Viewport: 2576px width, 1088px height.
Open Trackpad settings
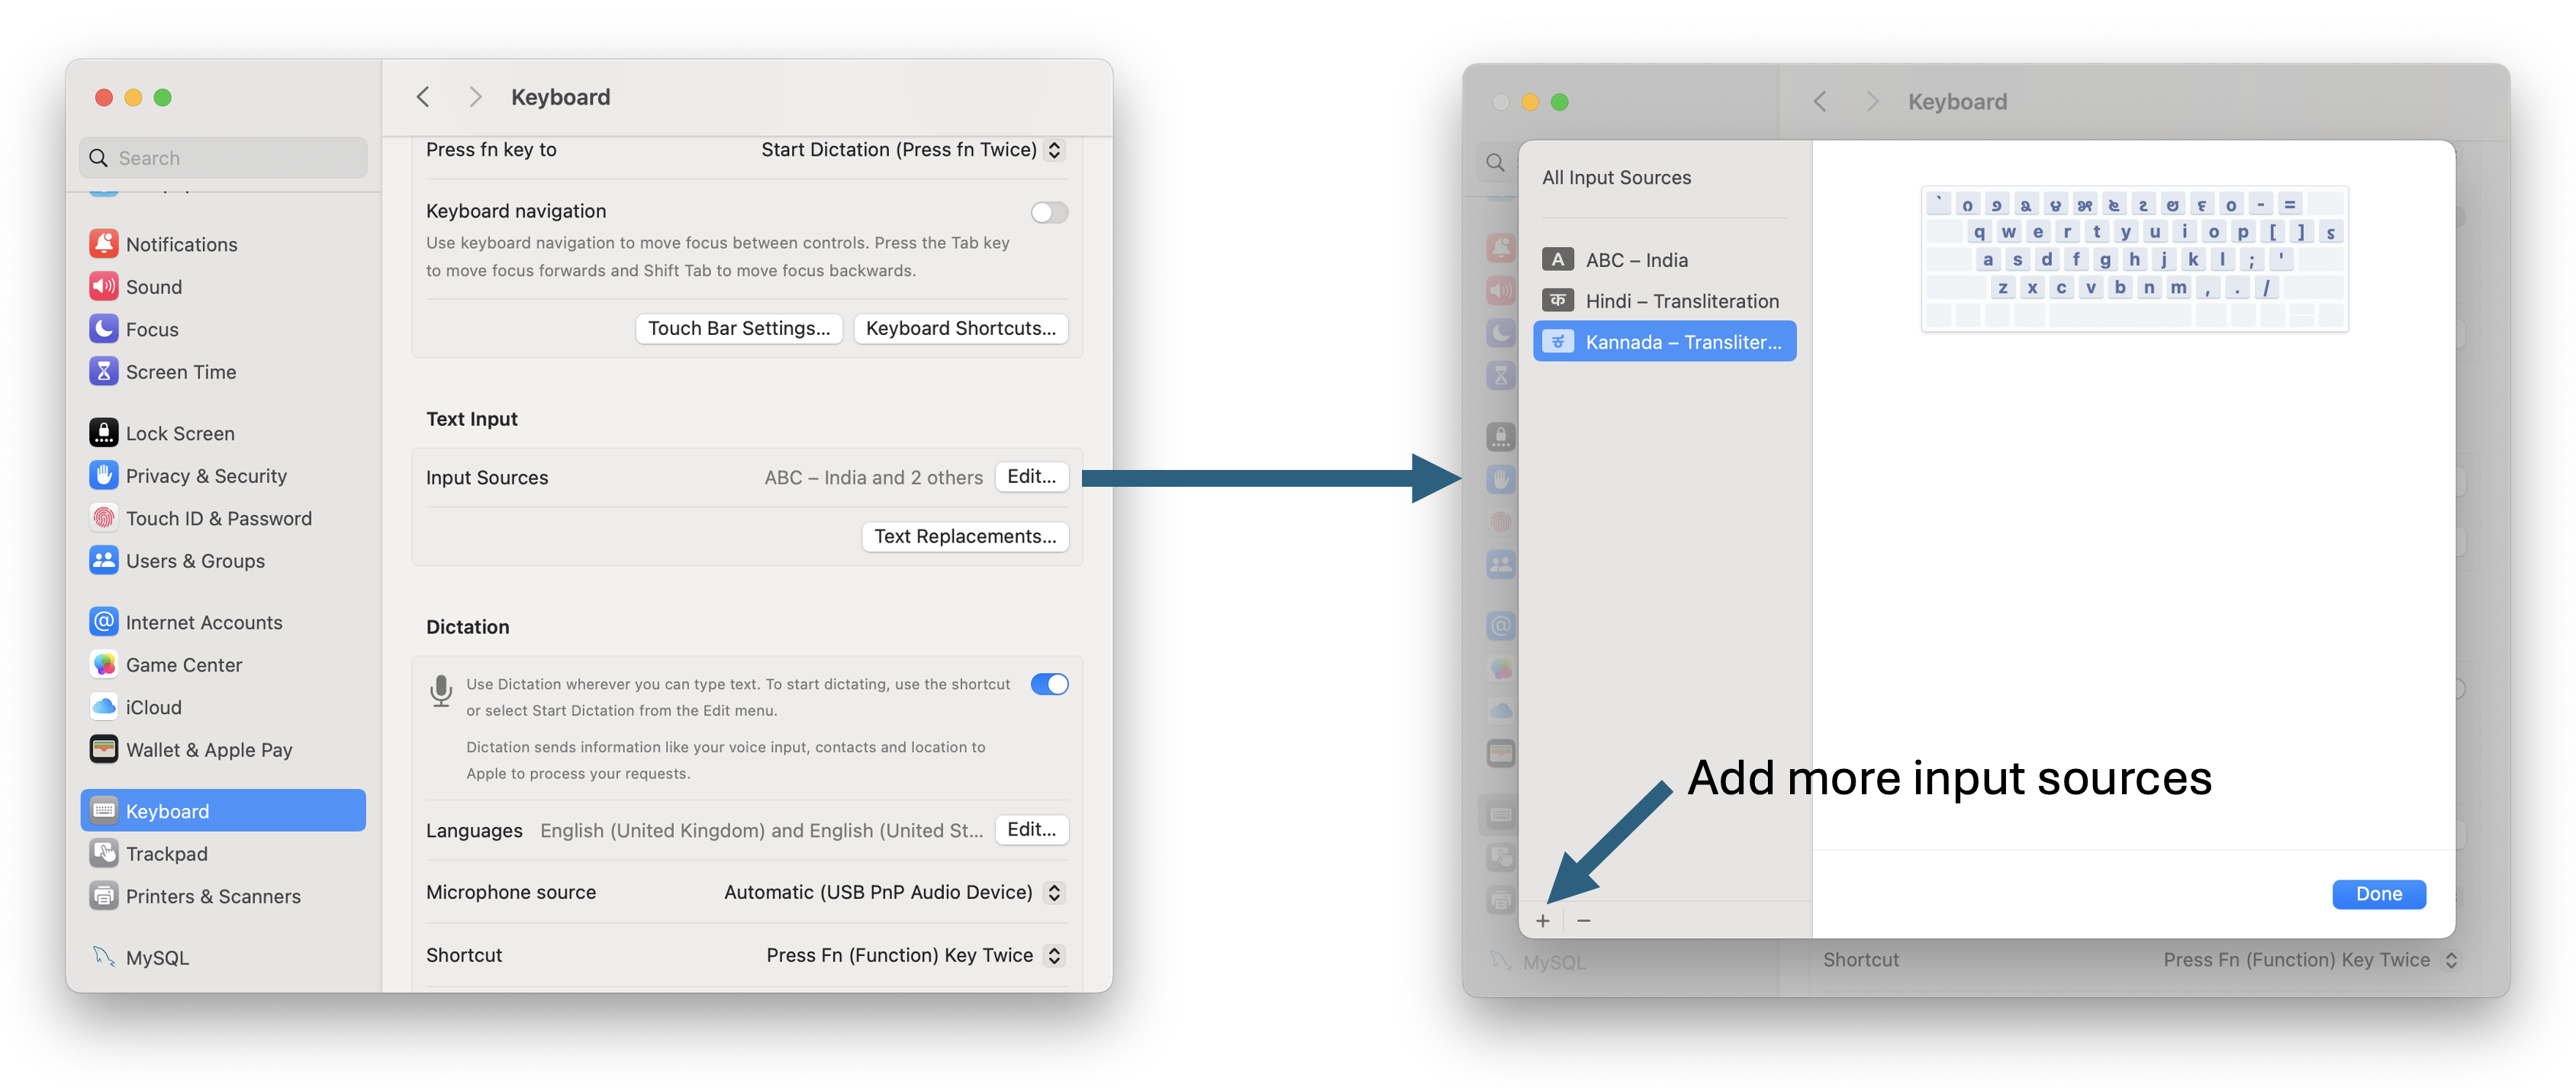(223, 854)
